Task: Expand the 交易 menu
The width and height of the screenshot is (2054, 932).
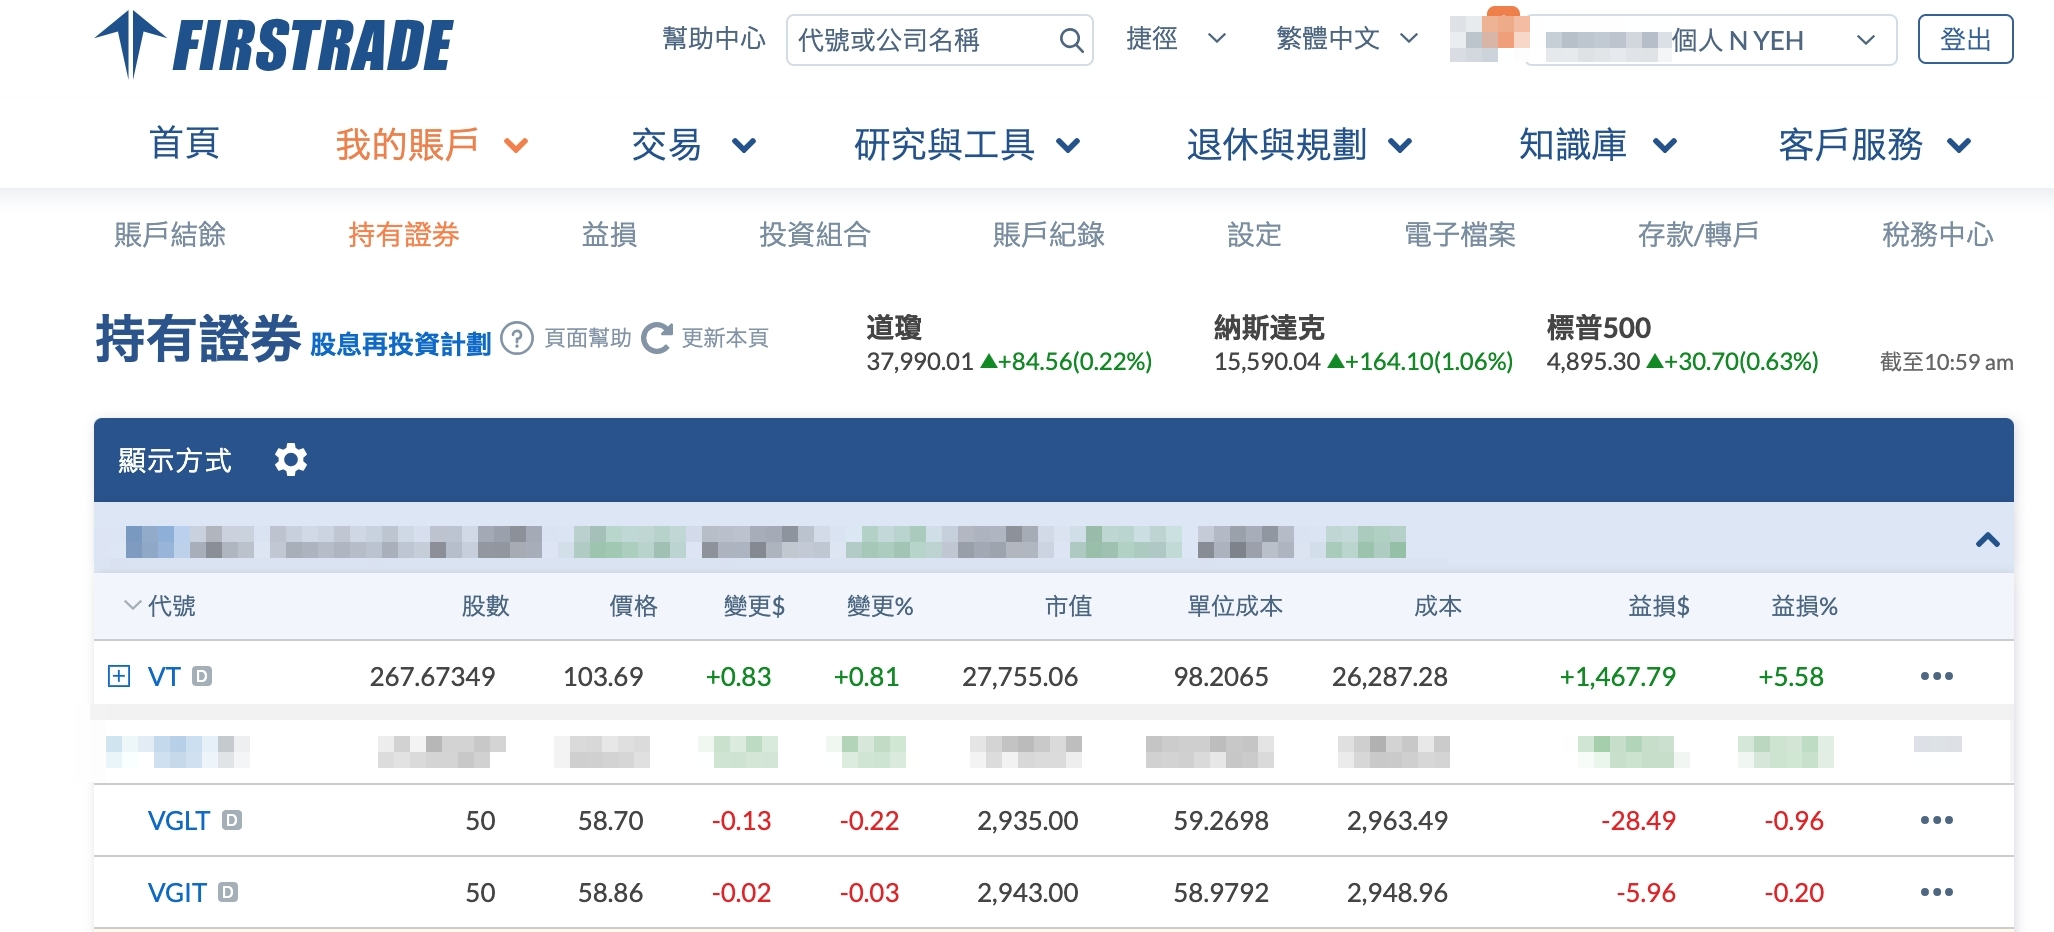Action: click(x=693, y=145)
